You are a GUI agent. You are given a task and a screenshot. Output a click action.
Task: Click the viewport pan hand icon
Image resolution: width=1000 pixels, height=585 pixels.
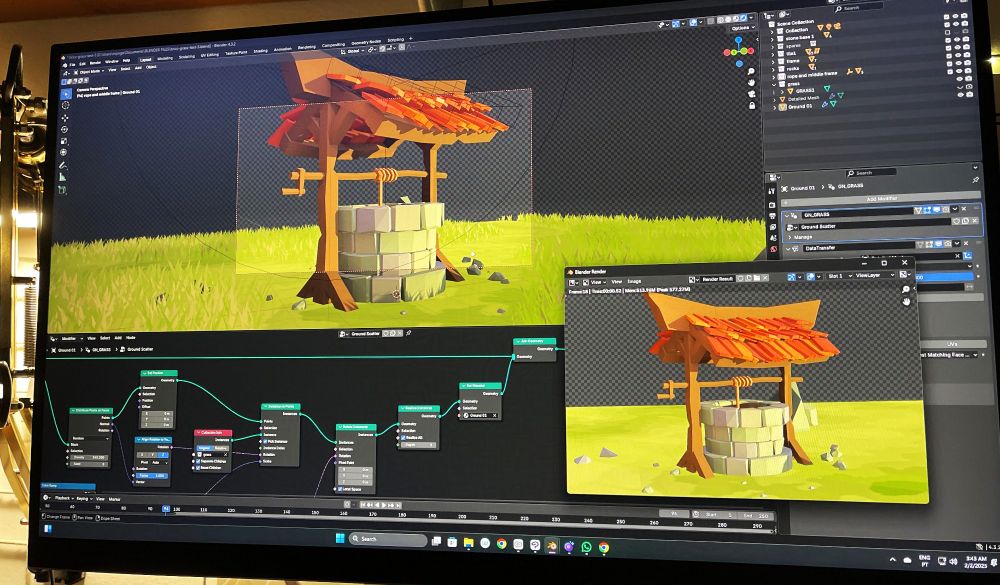click(x=751, y=82)
